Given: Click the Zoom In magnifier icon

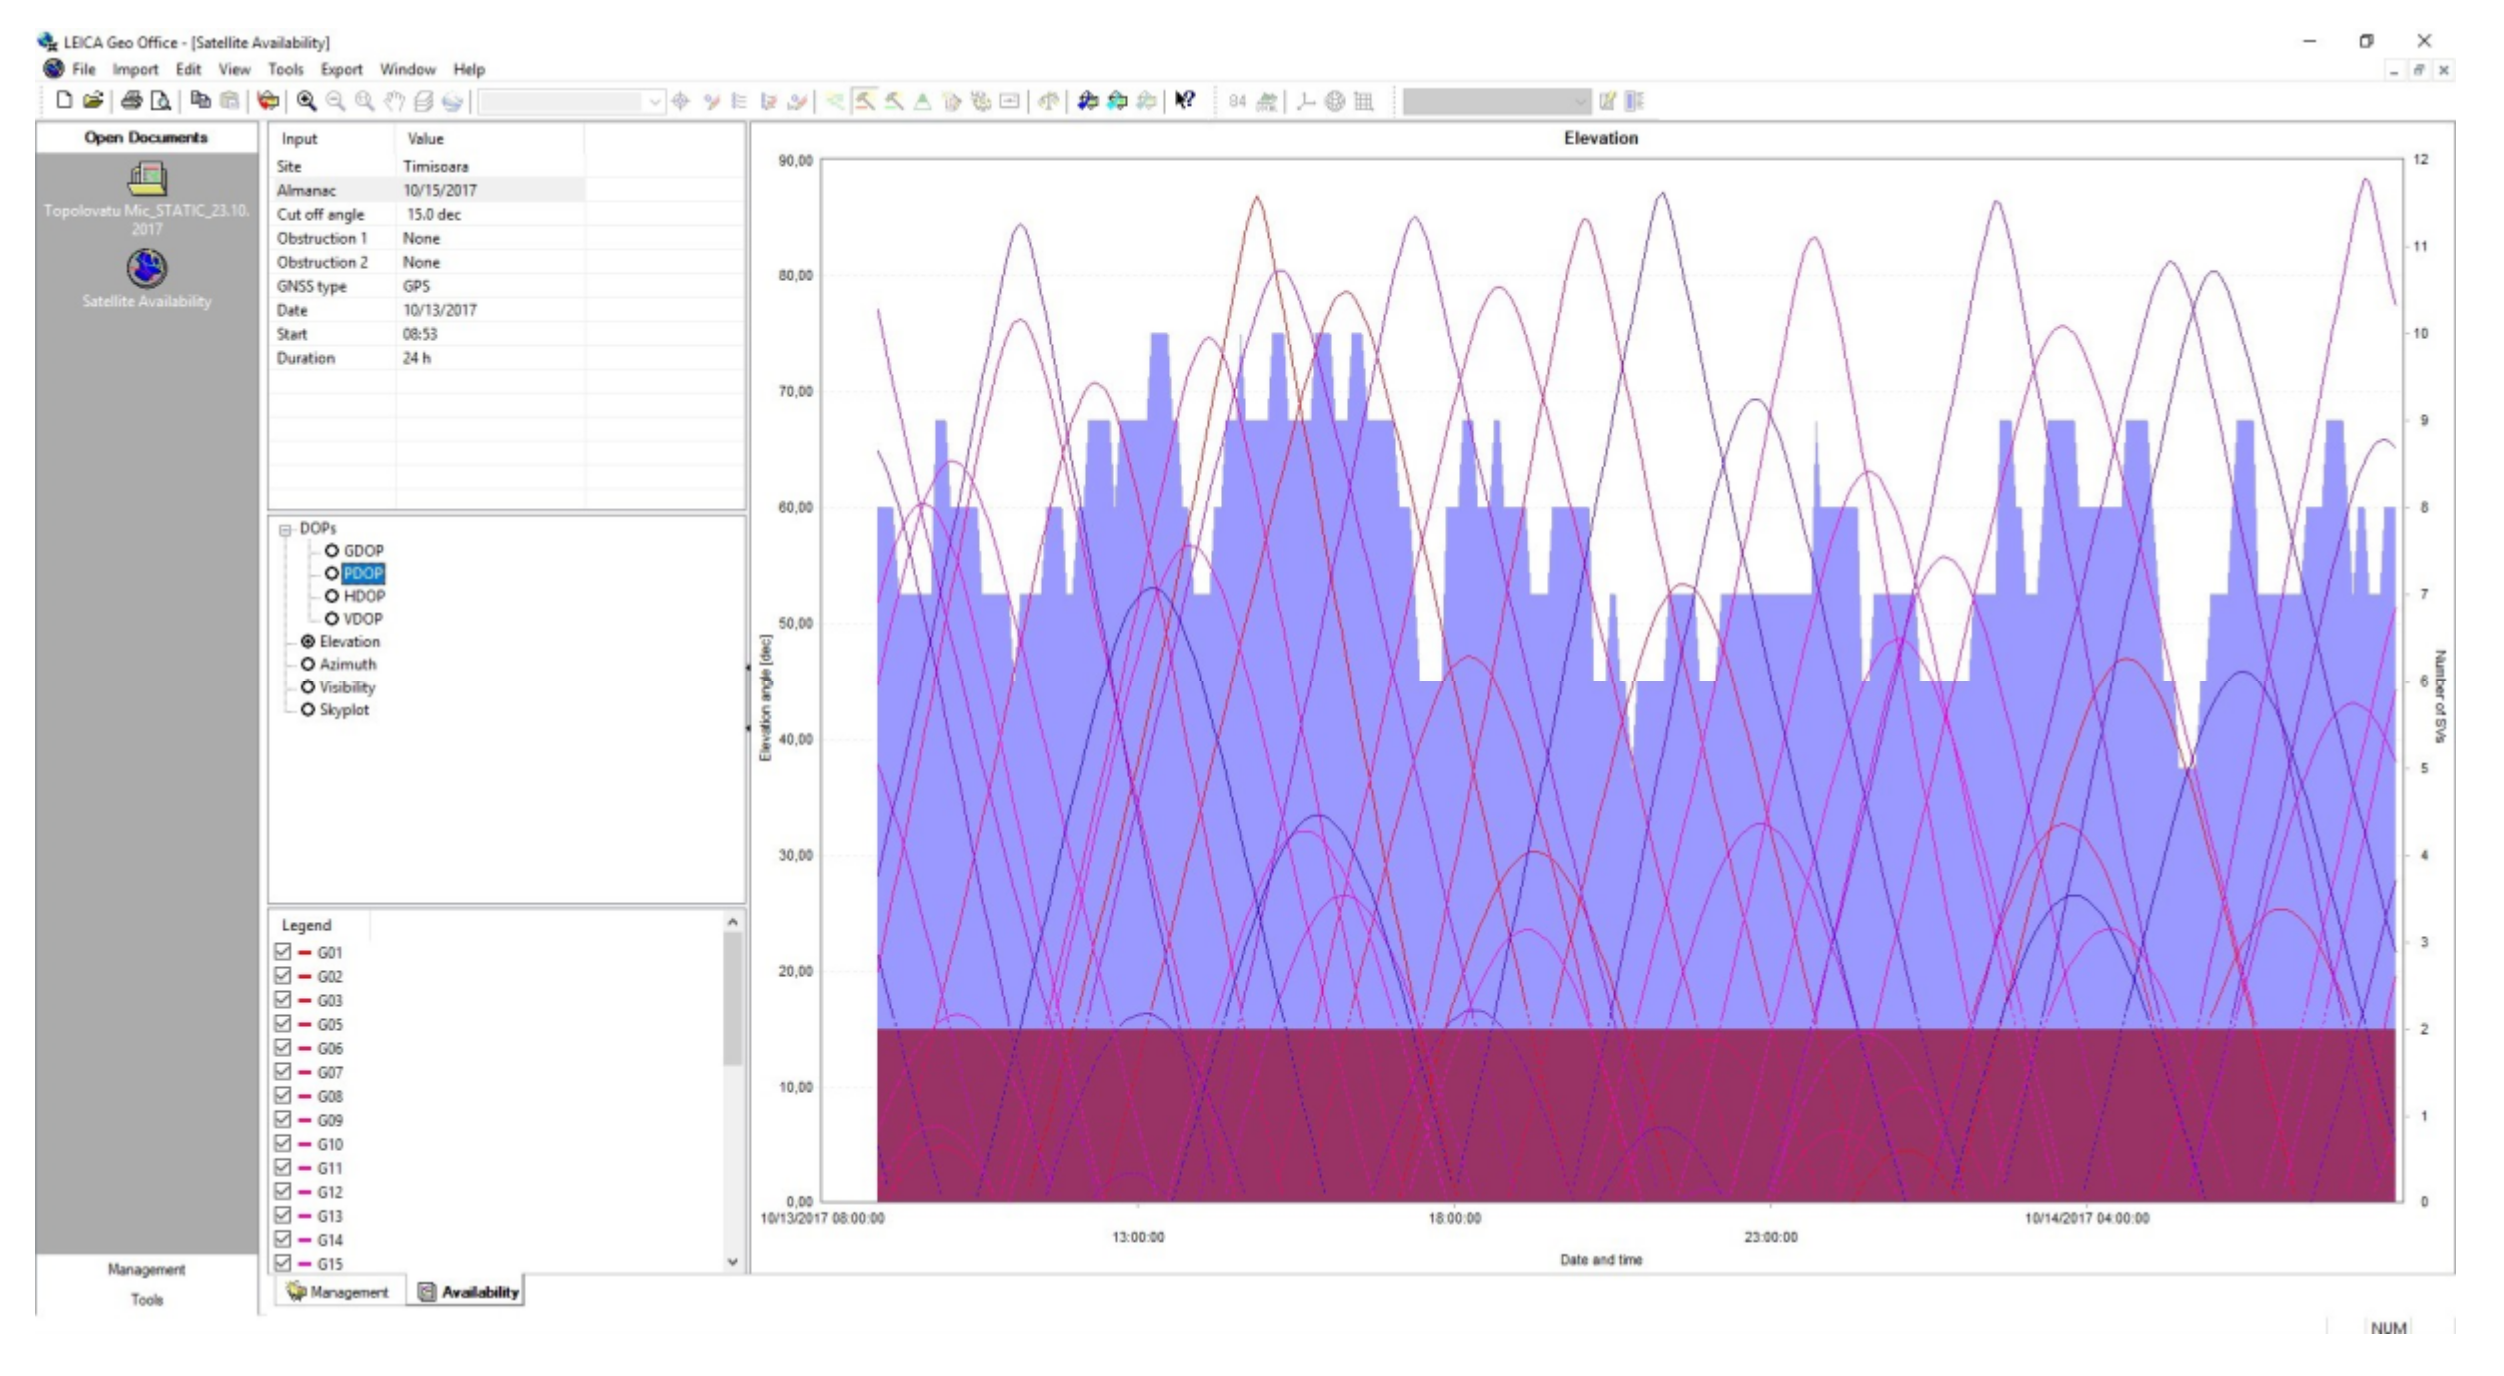Looking at the screenshot, I should tap(307, 101).
